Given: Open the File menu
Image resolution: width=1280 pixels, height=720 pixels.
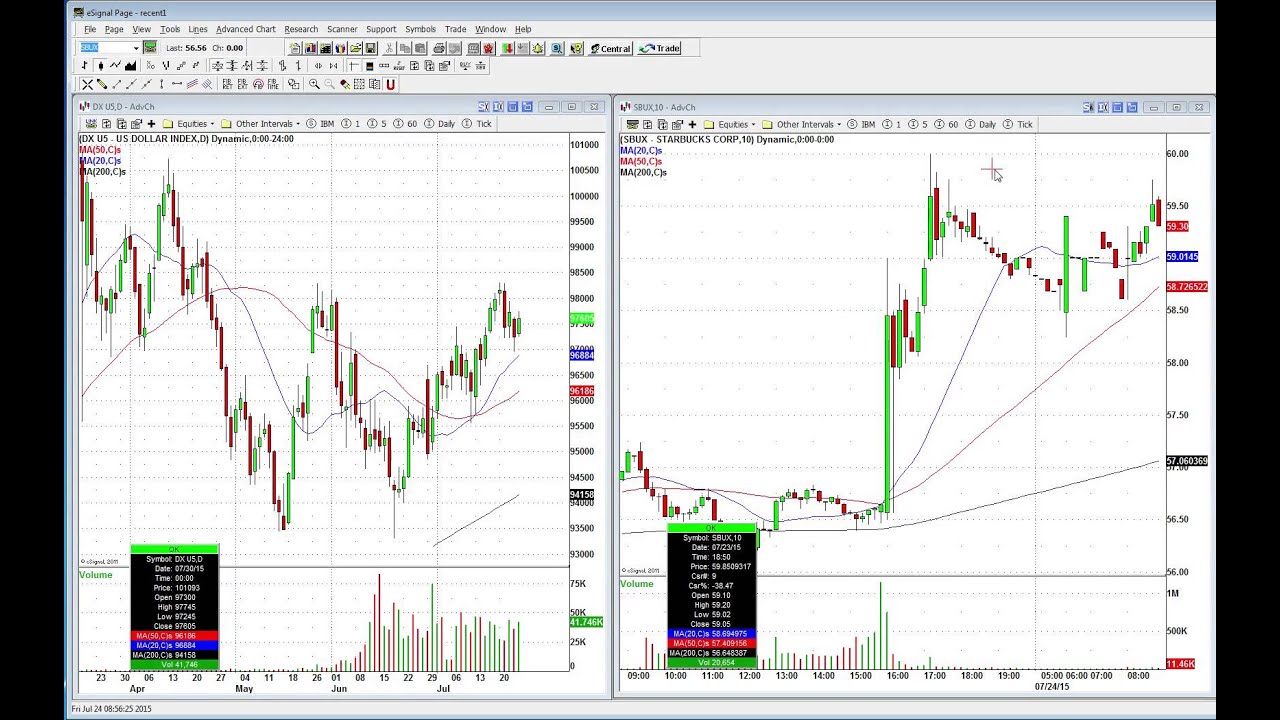Looking at the screenshot, I should pyautogui.click(x=90, y=29).
